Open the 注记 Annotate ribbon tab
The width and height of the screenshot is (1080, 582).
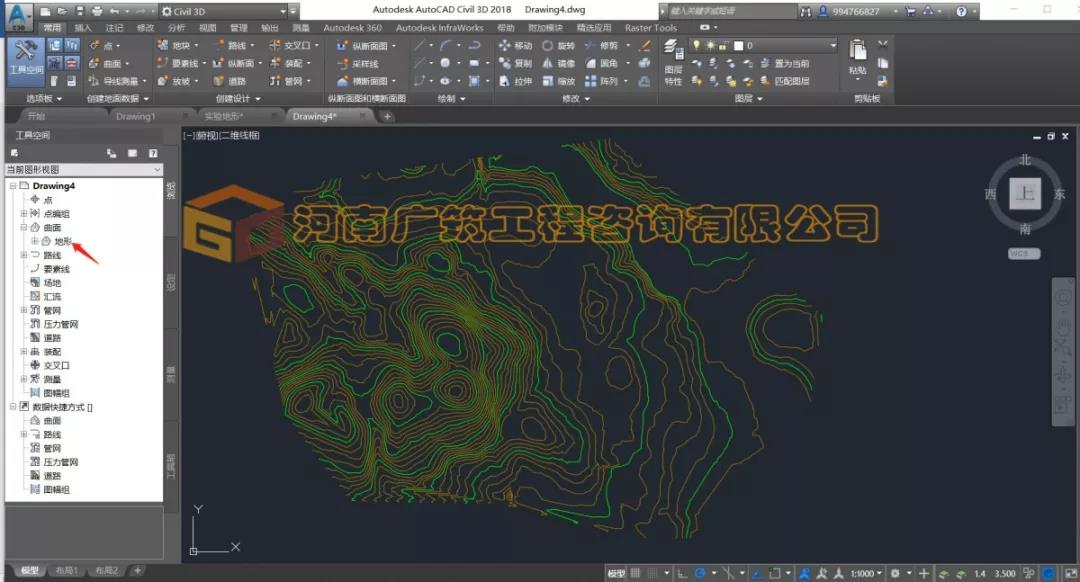(x=114, y=28)
